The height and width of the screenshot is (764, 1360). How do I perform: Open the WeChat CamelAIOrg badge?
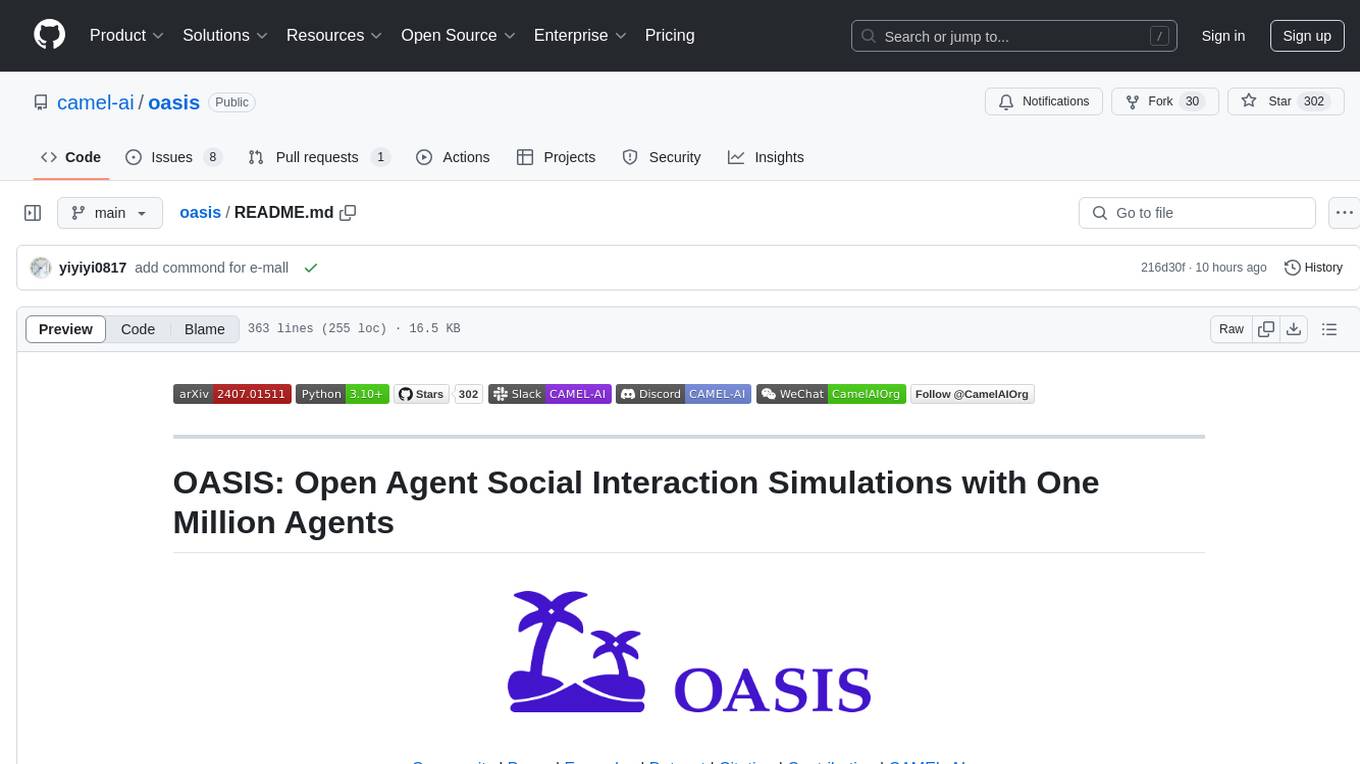point(831,394)
